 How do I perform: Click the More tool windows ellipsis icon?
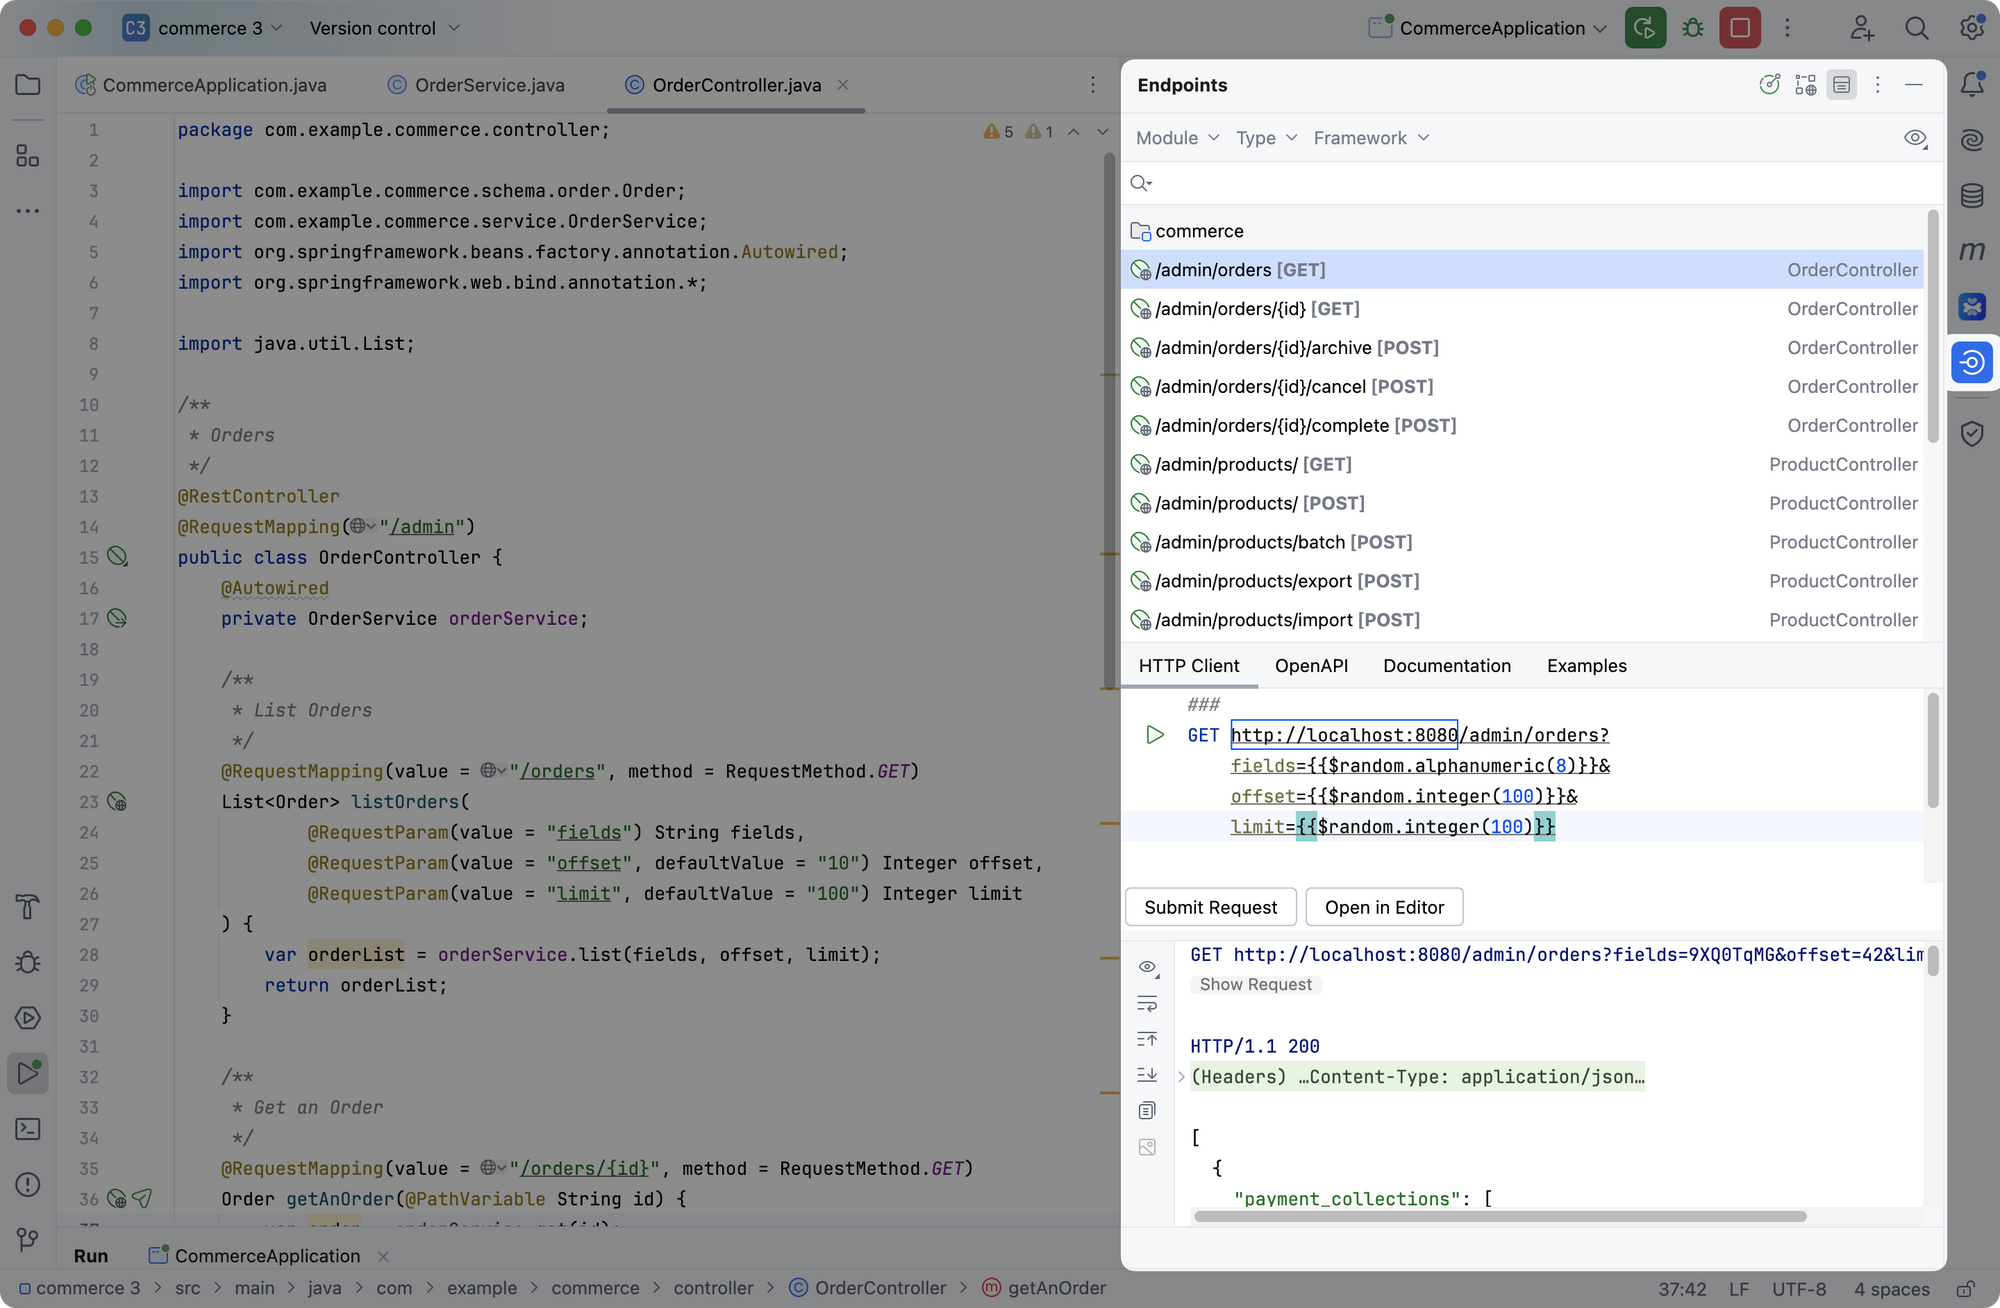click(28, 211)
